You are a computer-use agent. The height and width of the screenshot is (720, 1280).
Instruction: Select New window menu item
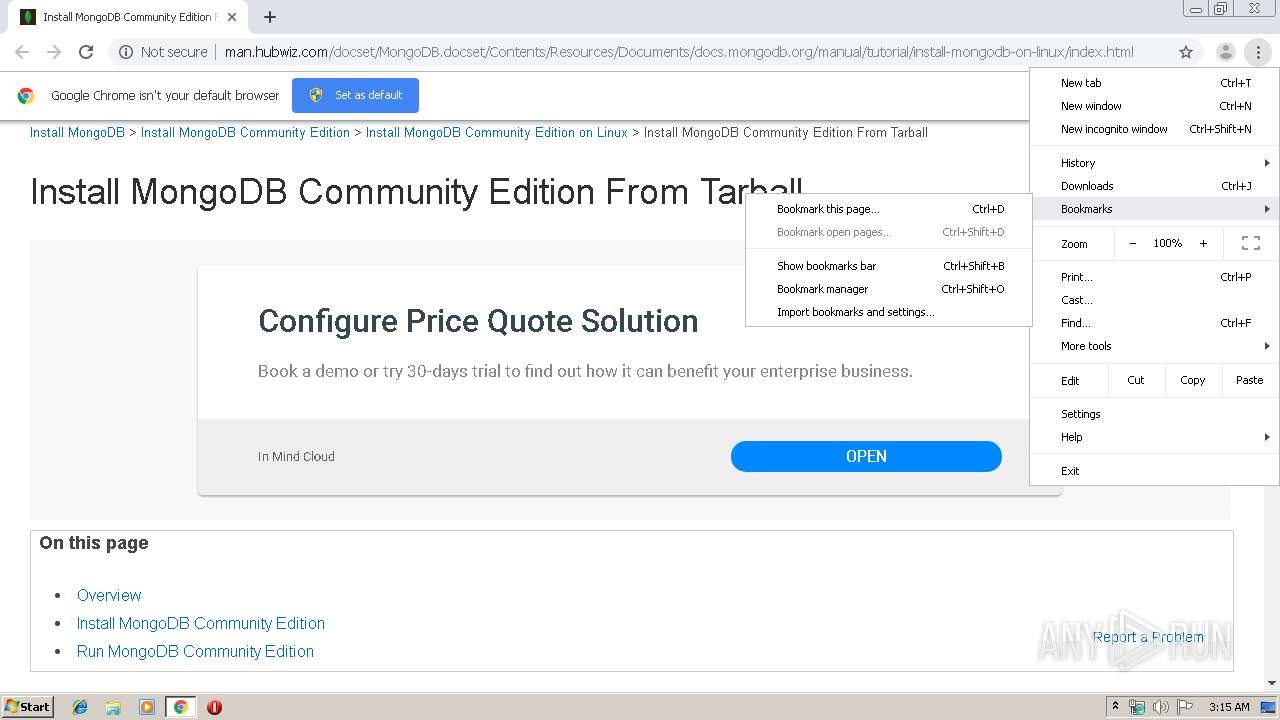click(x=1154, y=106)
